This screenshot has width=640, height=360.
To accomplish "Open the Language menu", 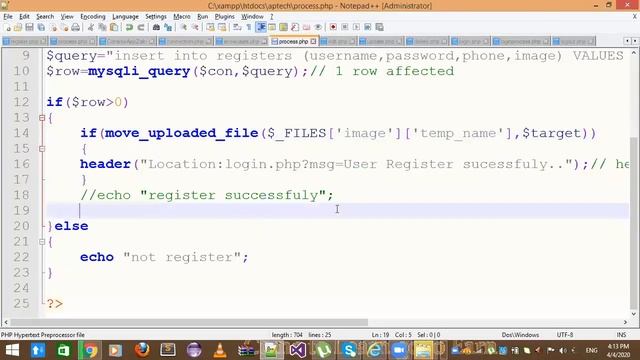I will (125, 16).
